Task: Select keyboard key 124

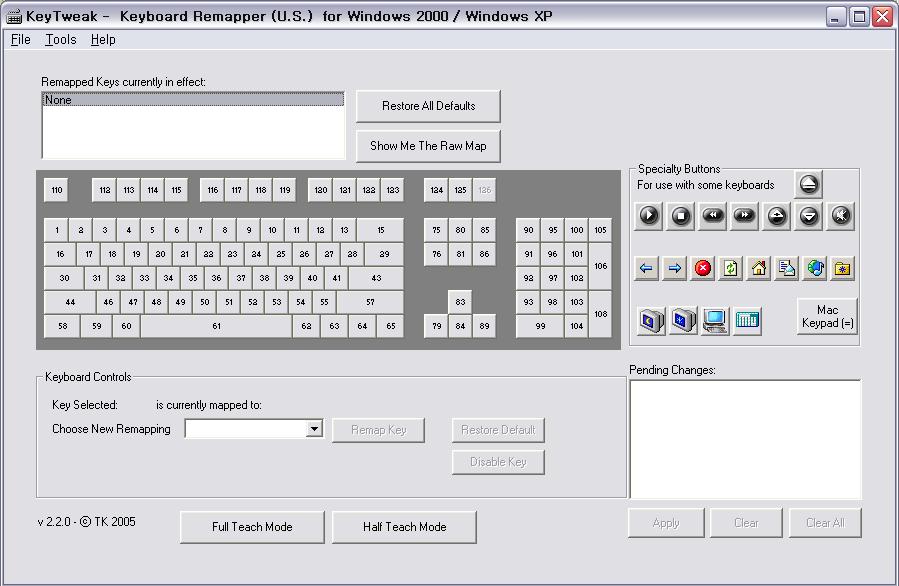Action: coord(436,190)
